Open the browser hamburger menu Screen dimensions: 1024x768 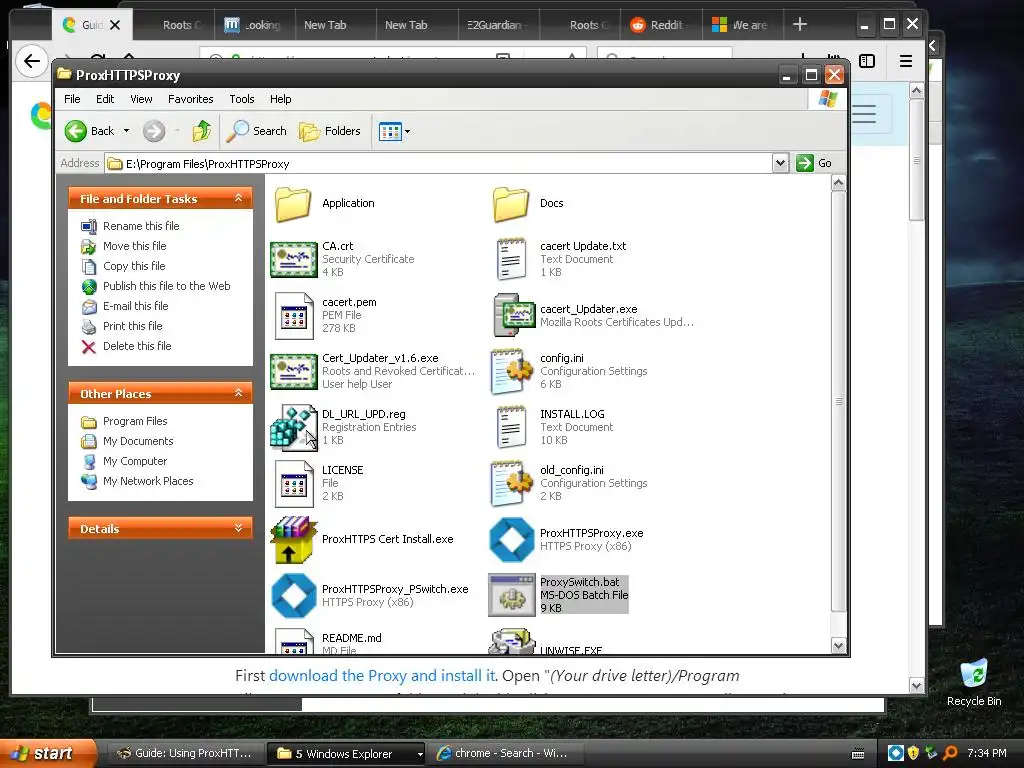click(x=906, y=61)
